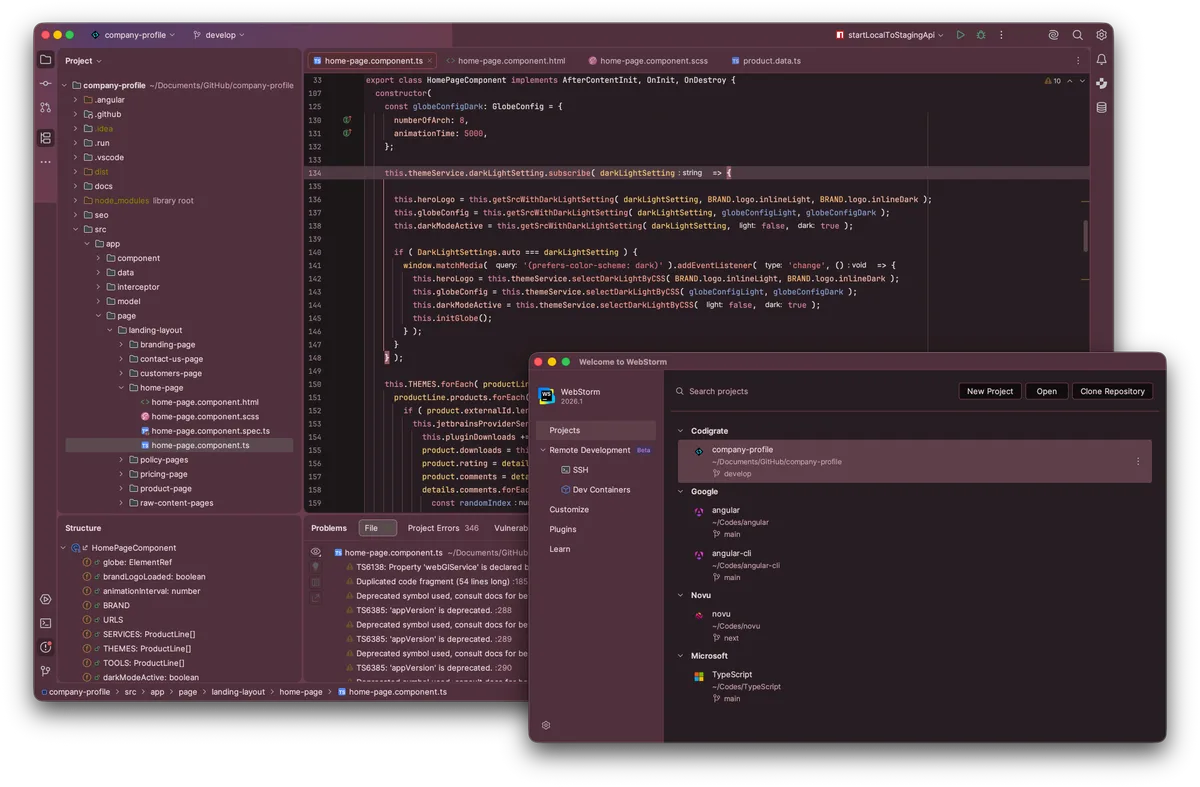1200x787 pixels.
Task: Click the New Project button
Action: coord(990,391)
